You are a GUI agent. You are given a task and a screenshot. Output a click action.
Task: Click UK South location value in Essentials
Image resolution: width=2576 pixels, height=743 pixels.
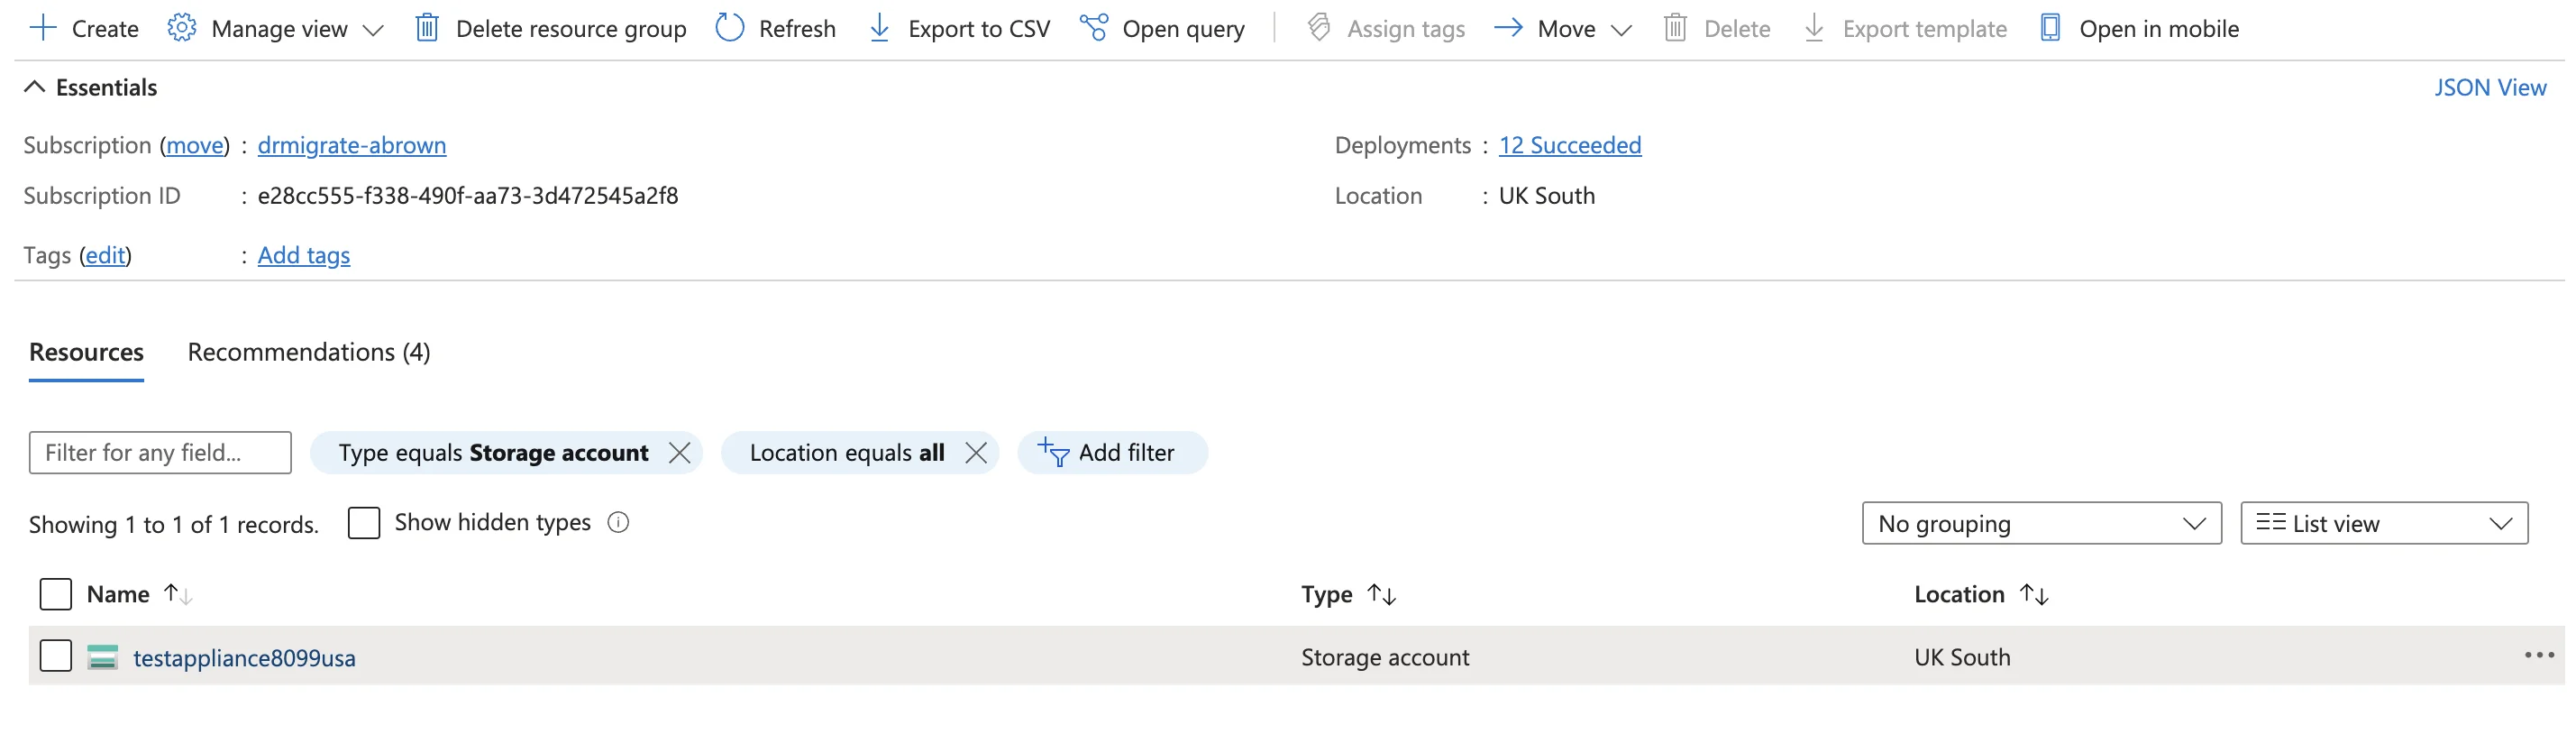1547,196
